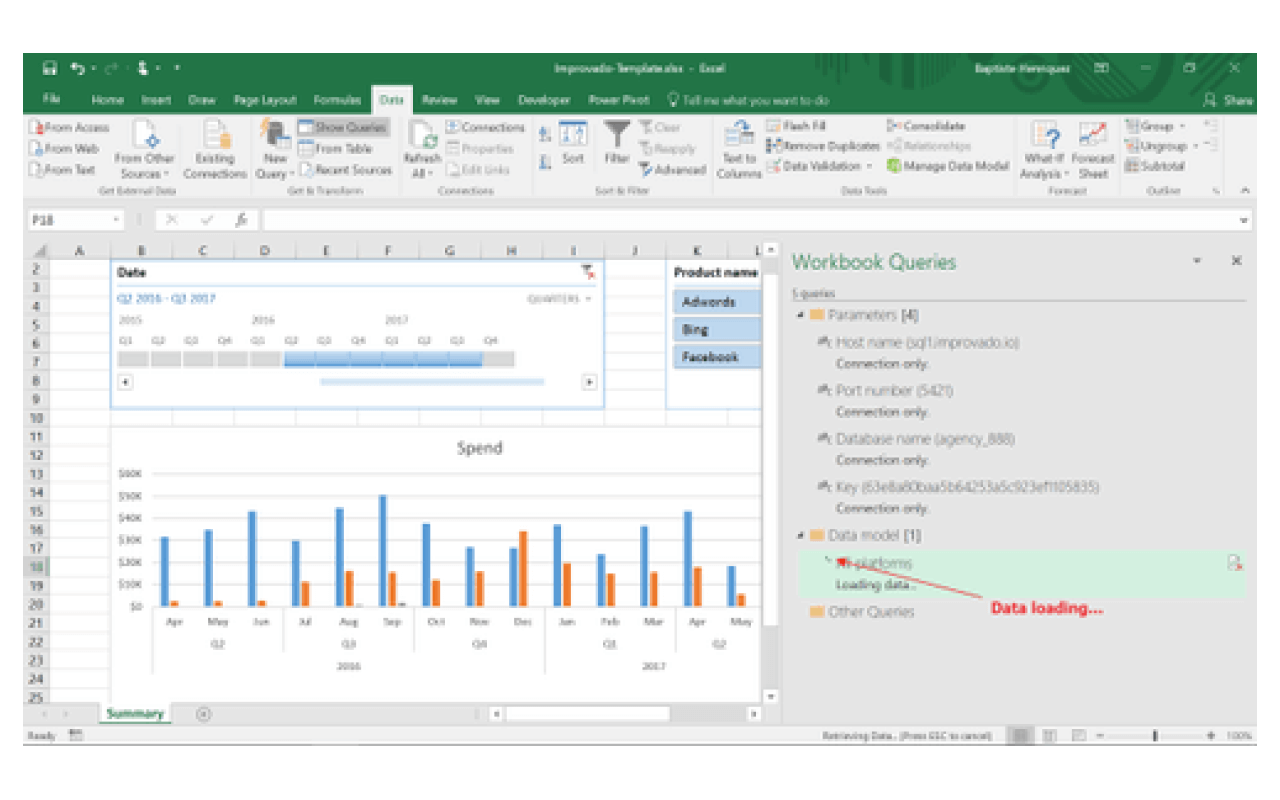Screen dimensions: 1280x800
Task: Open the Refresh All dropdown
Action: 421,149
